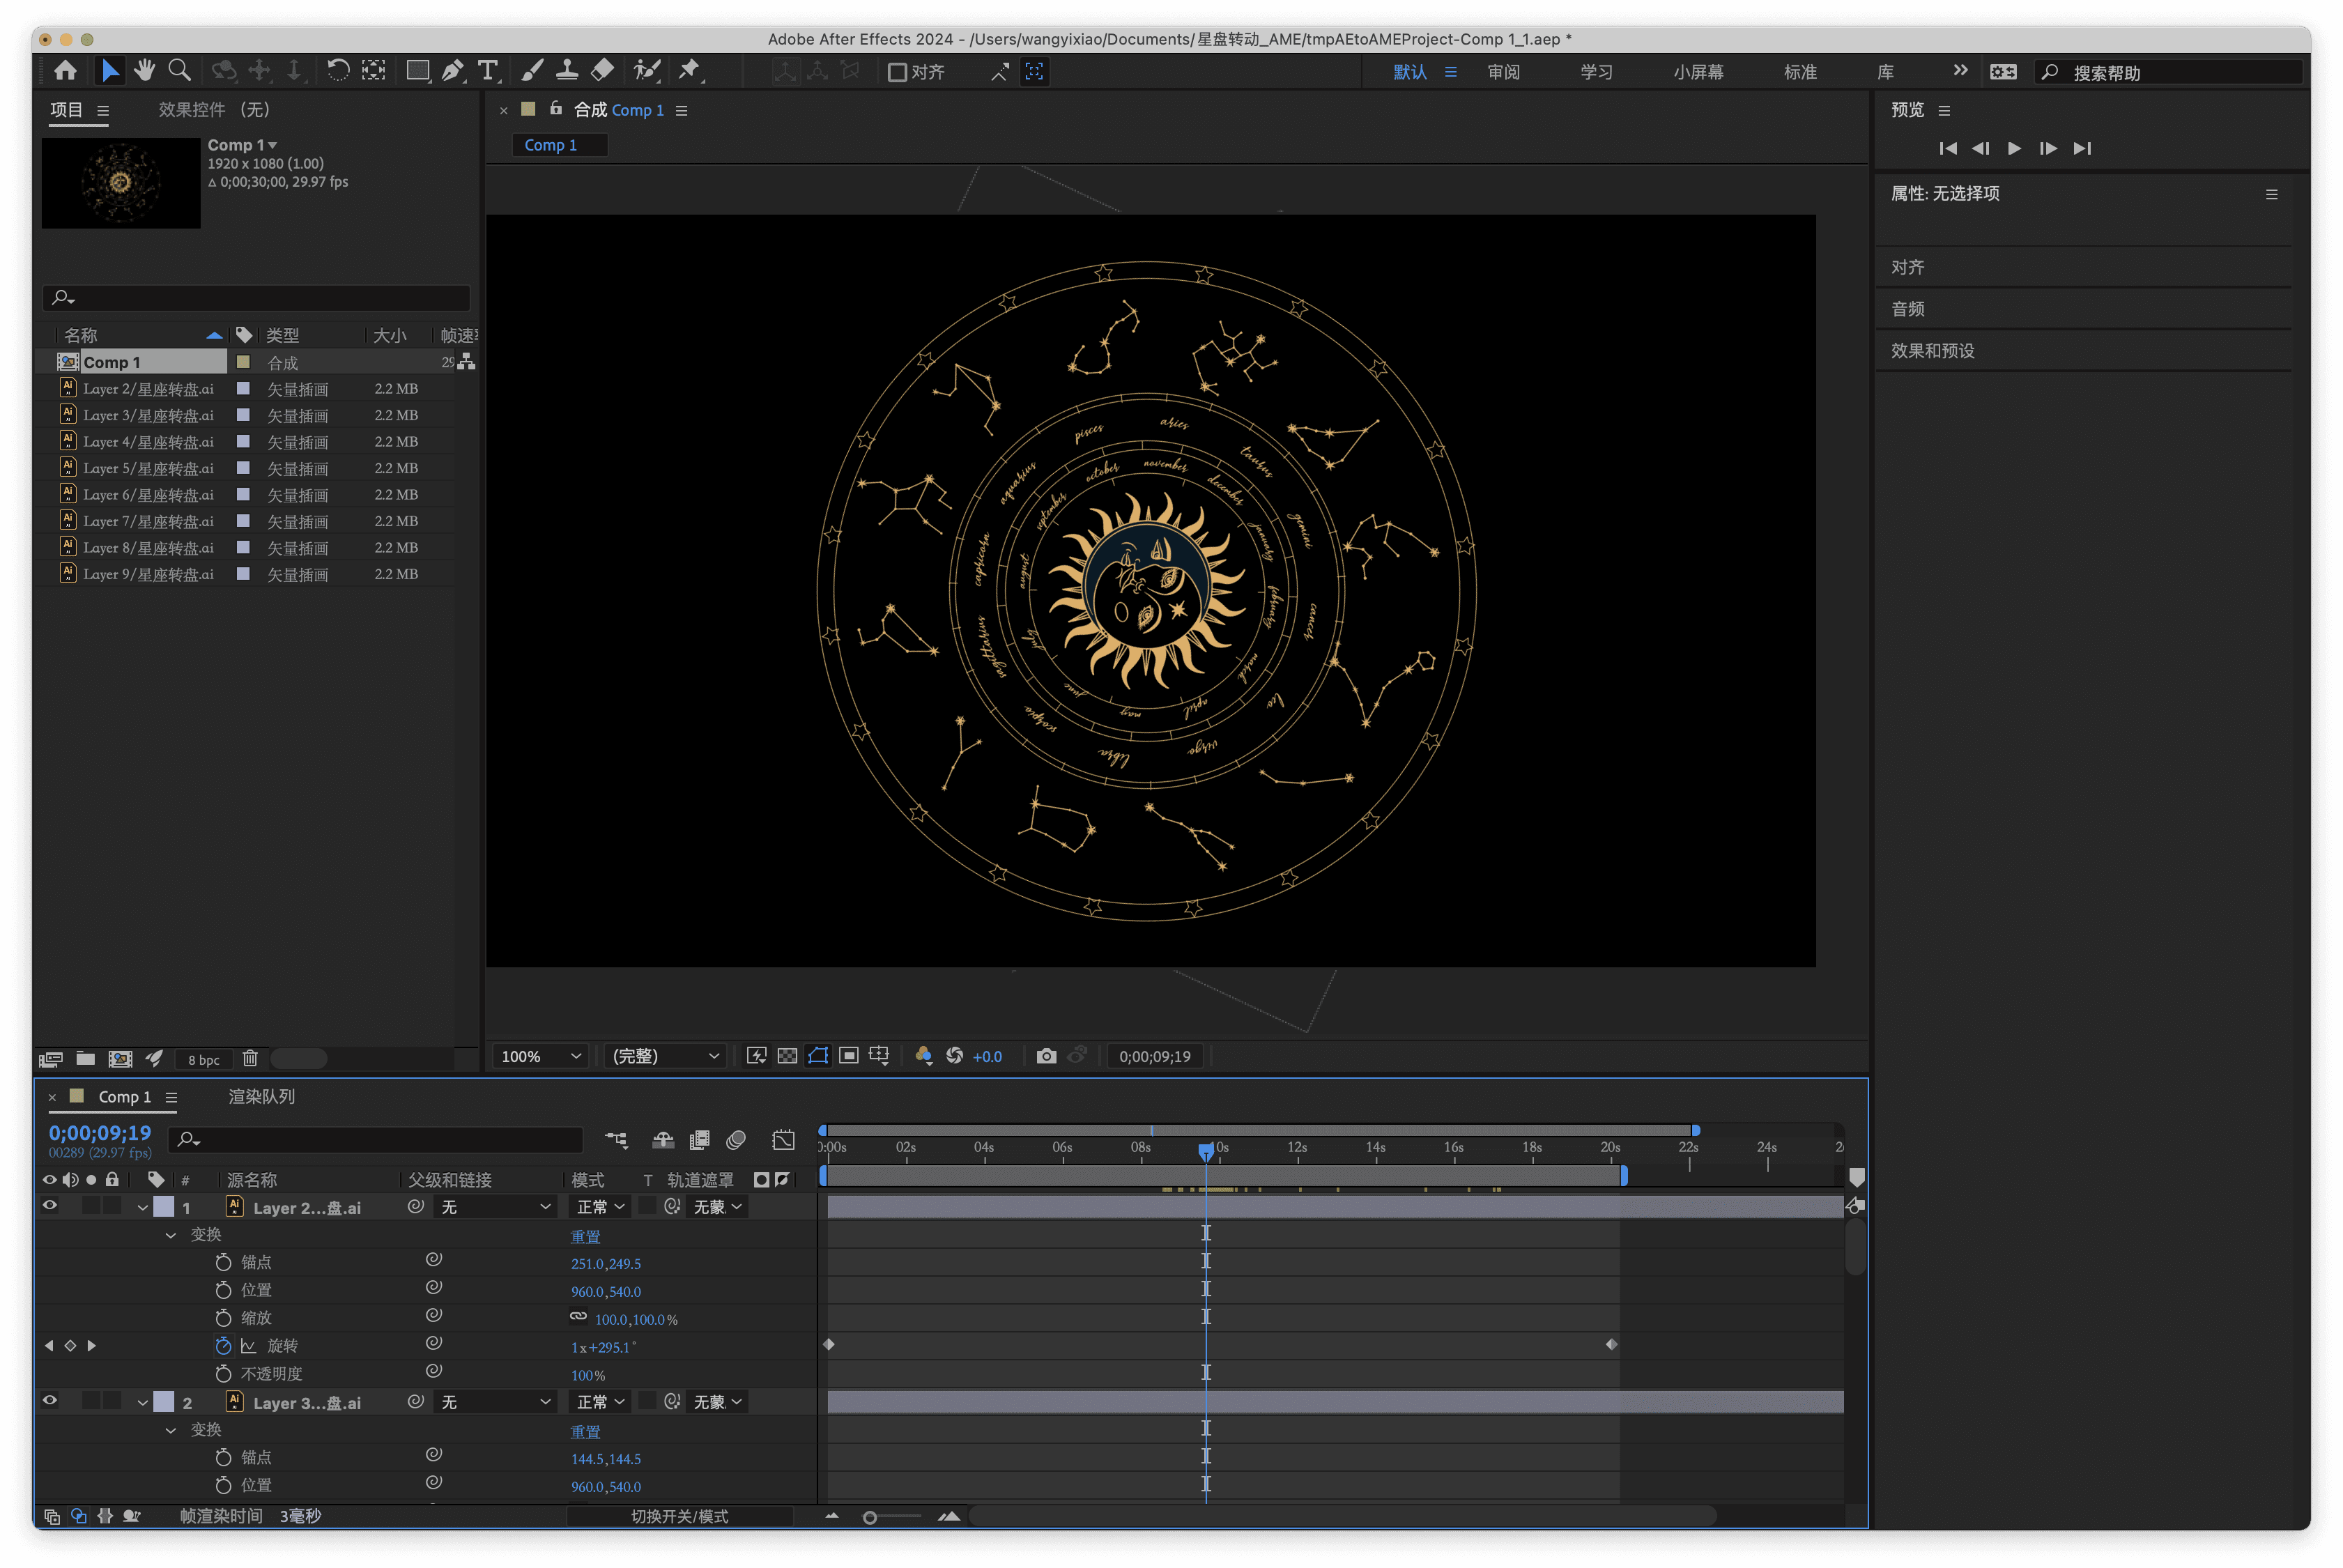The height and width of the screenshot is (1568, 2343).
Task: Select the Hand tool
Action: (x=145, y=71)
